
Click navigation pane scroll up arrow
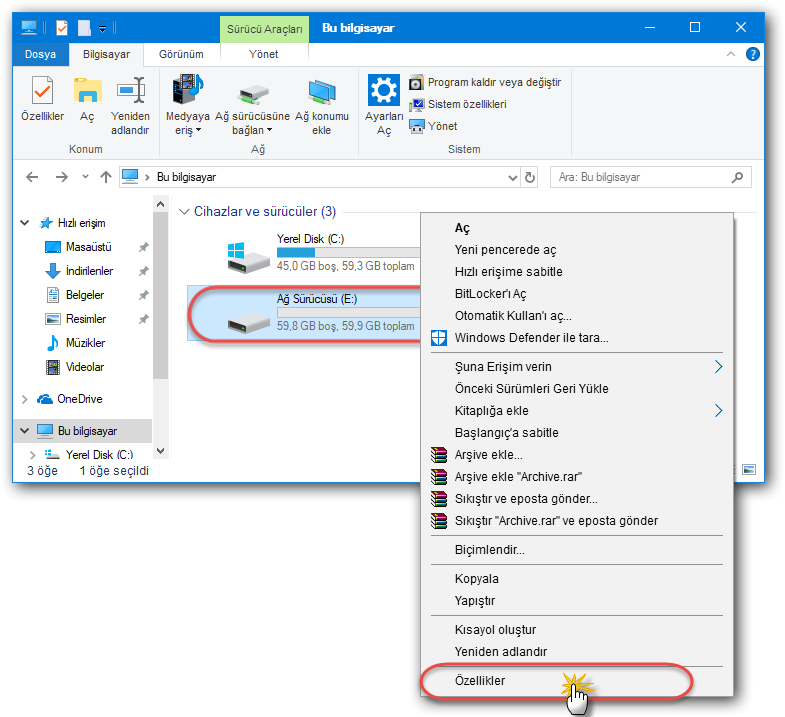point(160,204)
